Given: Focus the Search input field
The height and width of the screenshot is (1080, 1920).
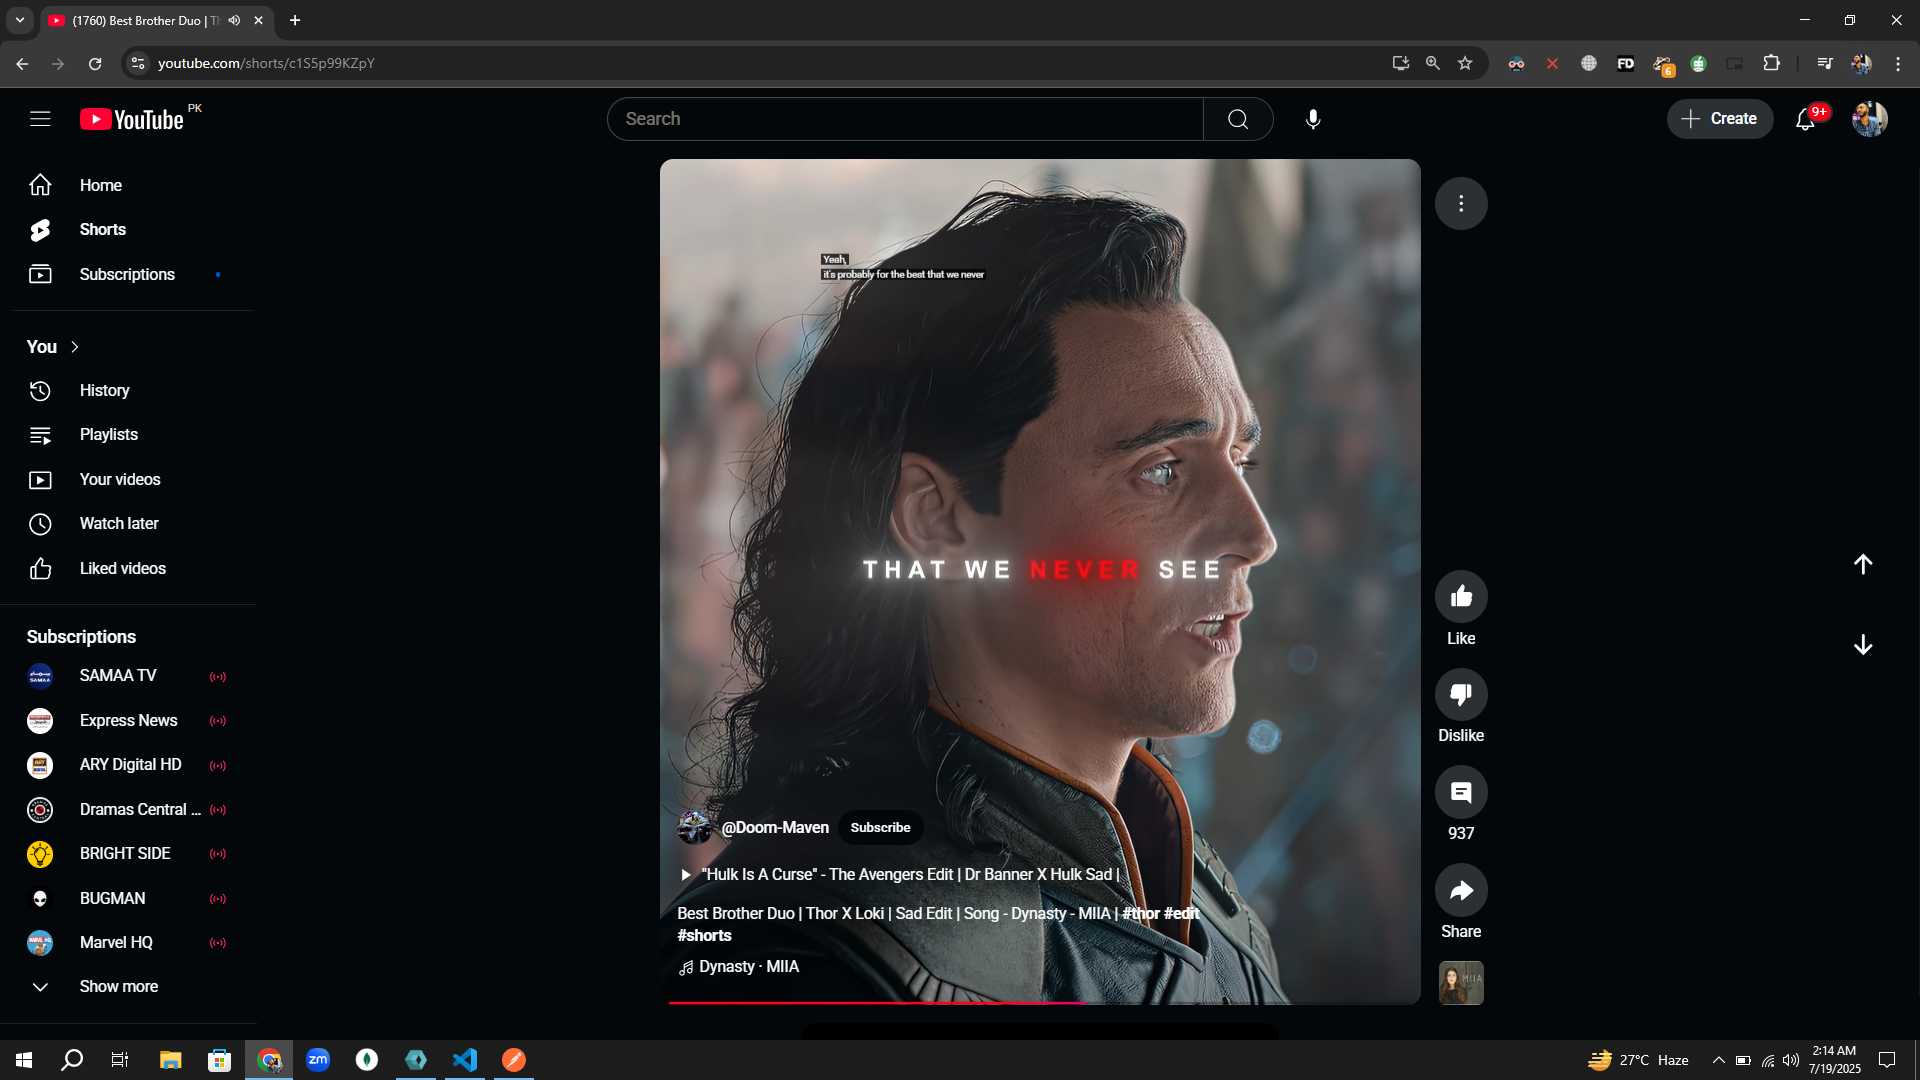Looking at the screenshot, I should 905,119.
